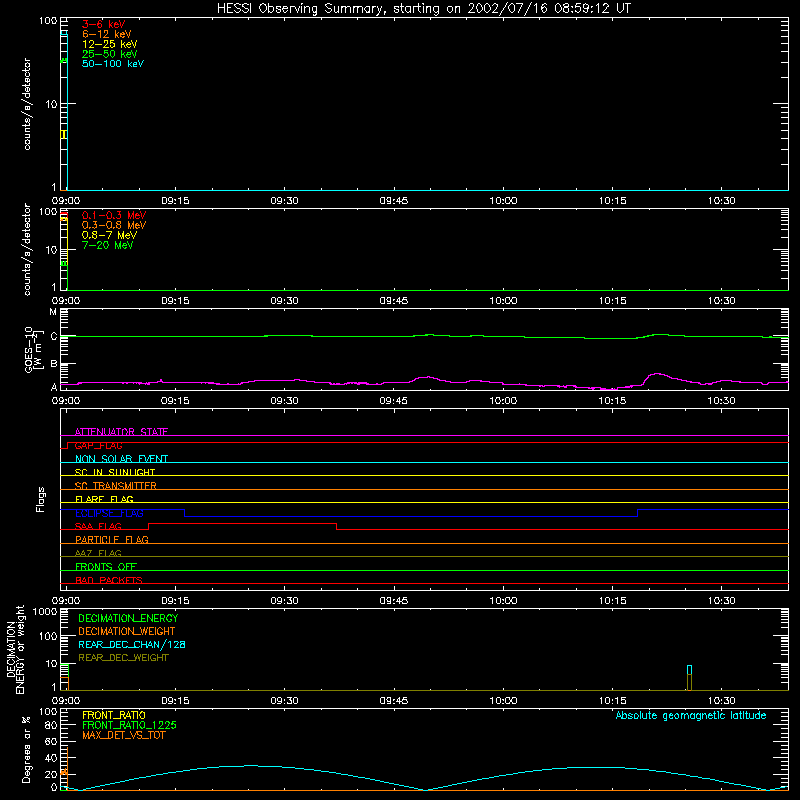The height and width of the screenshot is (800, 800).
Task: Click the GOES-10 W m-2 axis label
Action: (32, 350)
